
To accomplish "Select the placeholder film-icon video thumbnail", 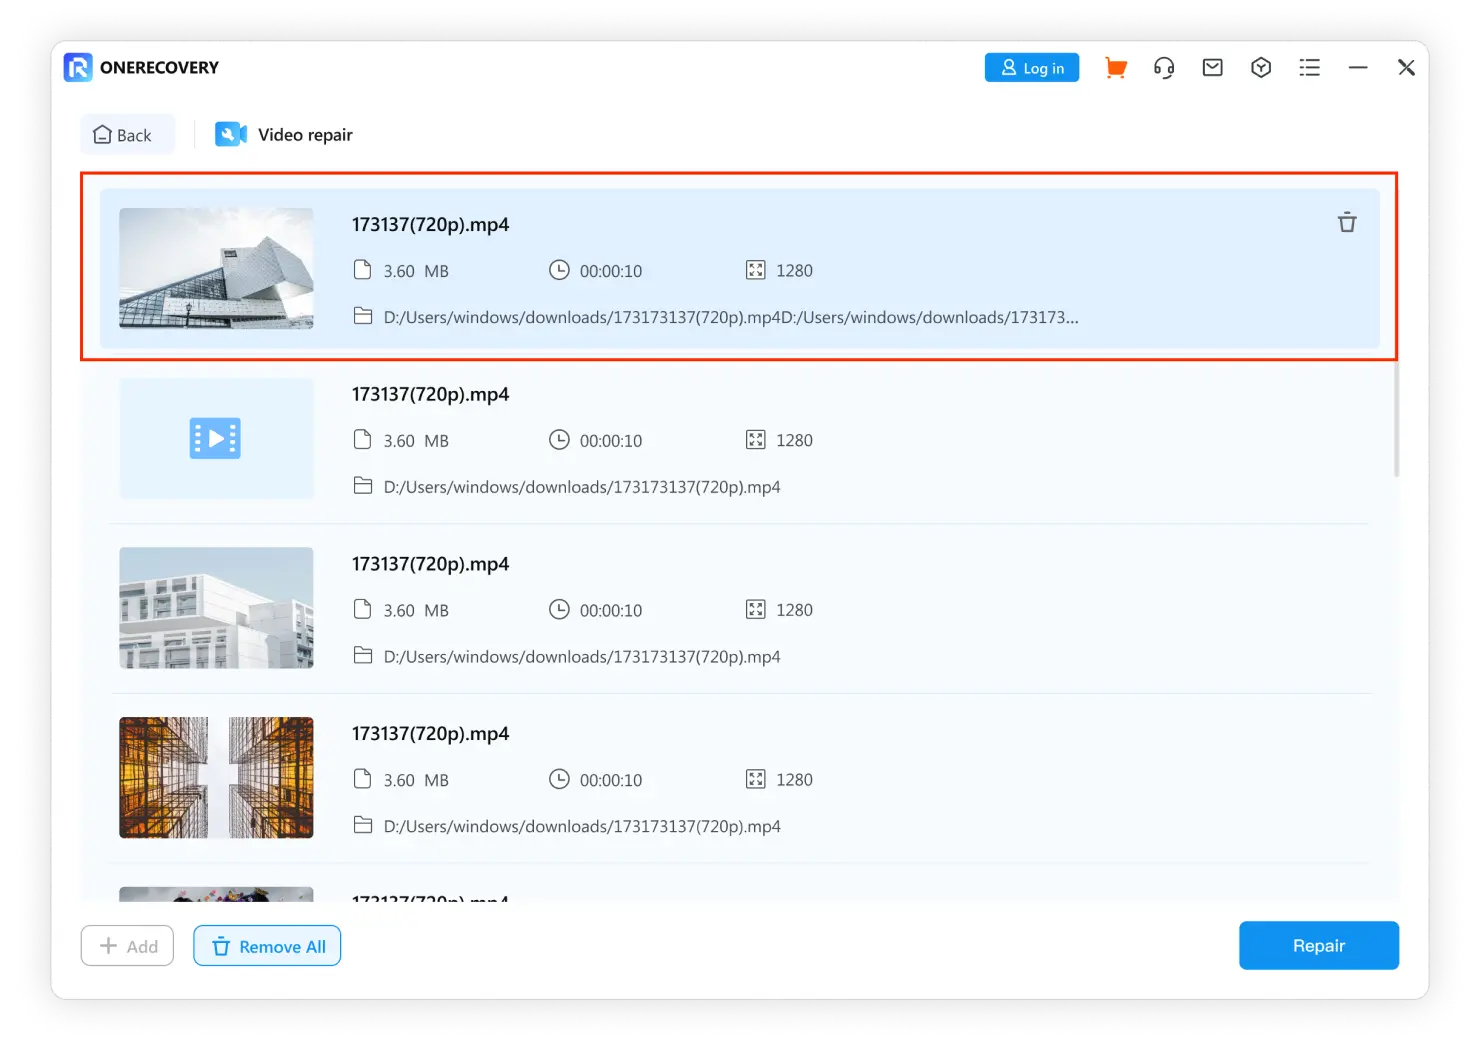I will 216,438.
